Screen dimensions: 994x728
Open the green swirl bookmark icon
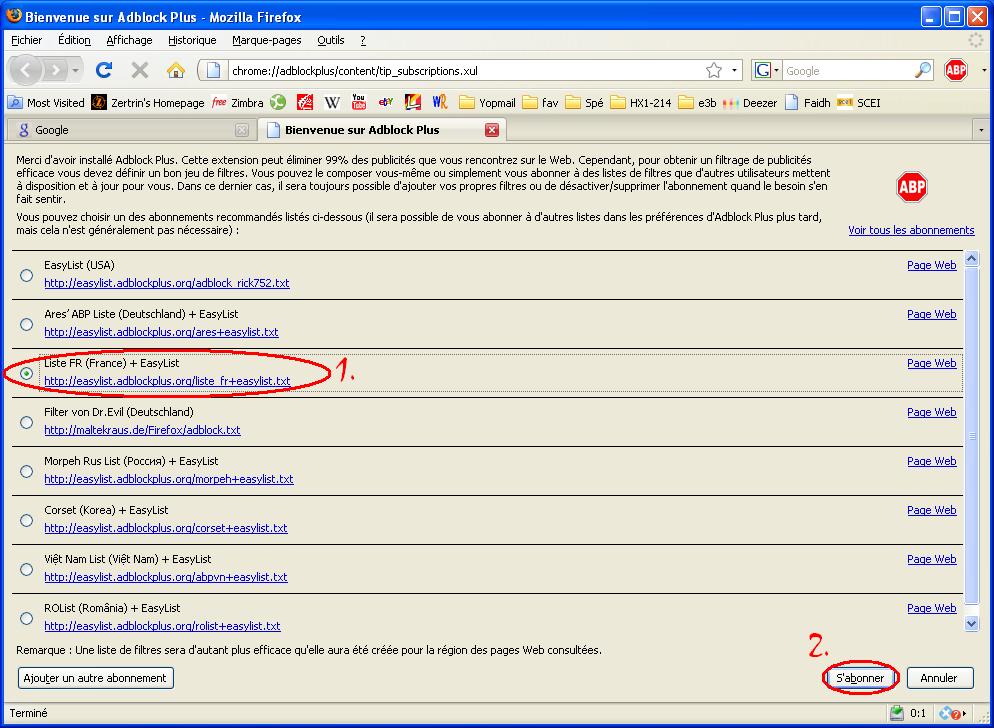pyautogui.click(x=278, y=102)
